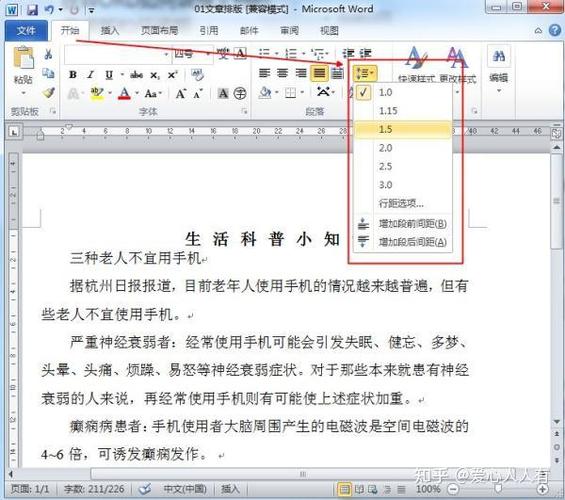Open the 文件 File tab
565x500 pixels.
click(x=26, y=31)
